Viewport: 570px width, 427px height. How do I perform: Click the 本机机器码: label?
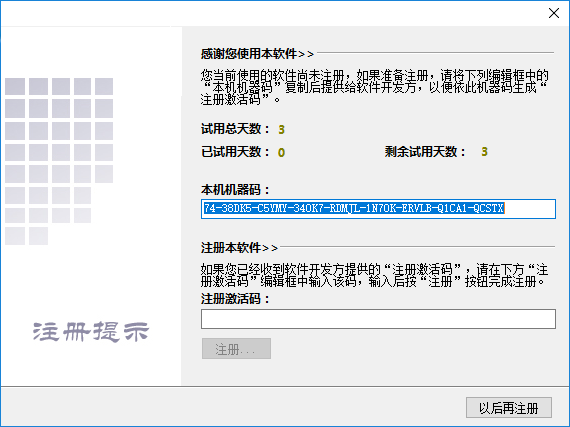point(235,189)
